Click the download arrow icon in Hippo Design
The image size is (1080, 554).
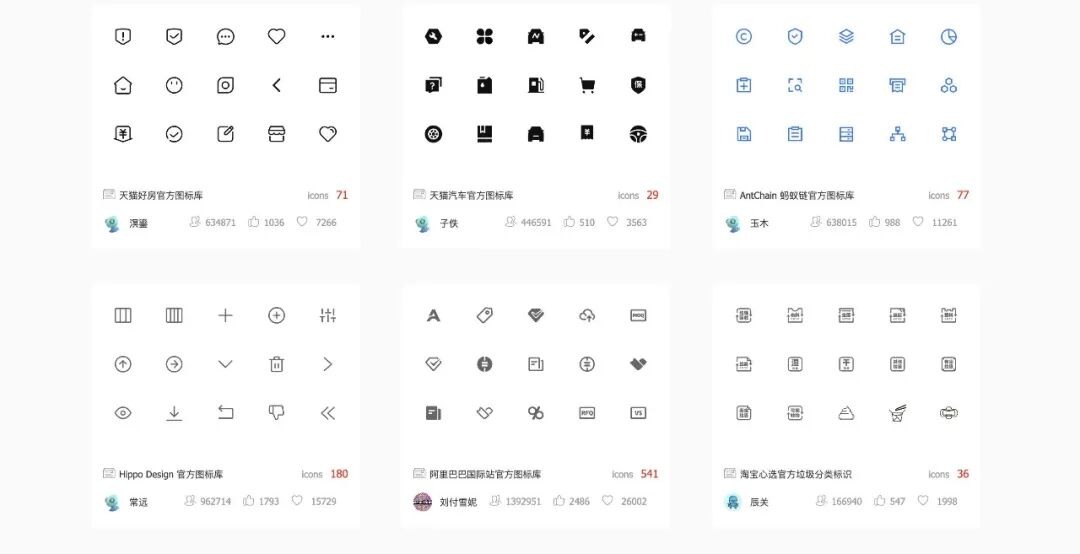click(174, 413)
